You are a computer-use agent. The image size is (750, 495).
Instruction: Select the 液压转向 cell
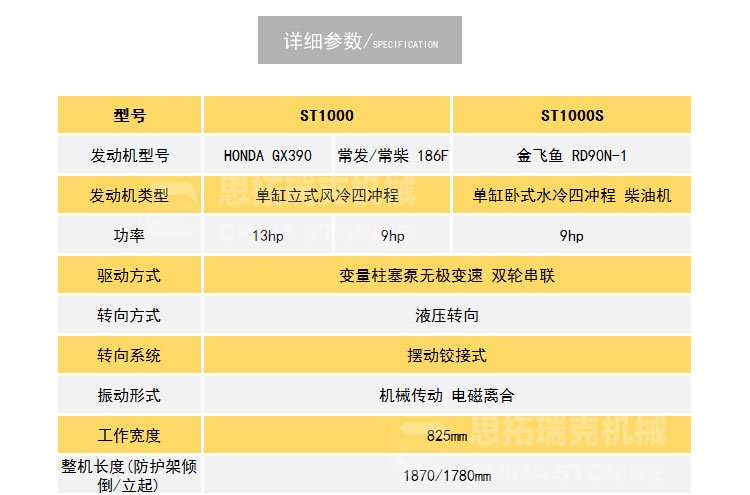[x=446, y=315]
